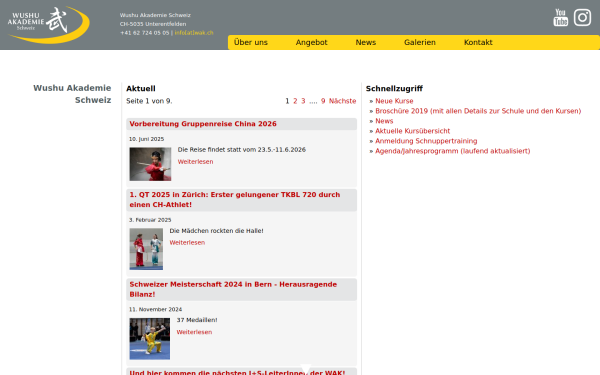
Task: Open the Instagram profile icon
Action: tap(582, 18)
